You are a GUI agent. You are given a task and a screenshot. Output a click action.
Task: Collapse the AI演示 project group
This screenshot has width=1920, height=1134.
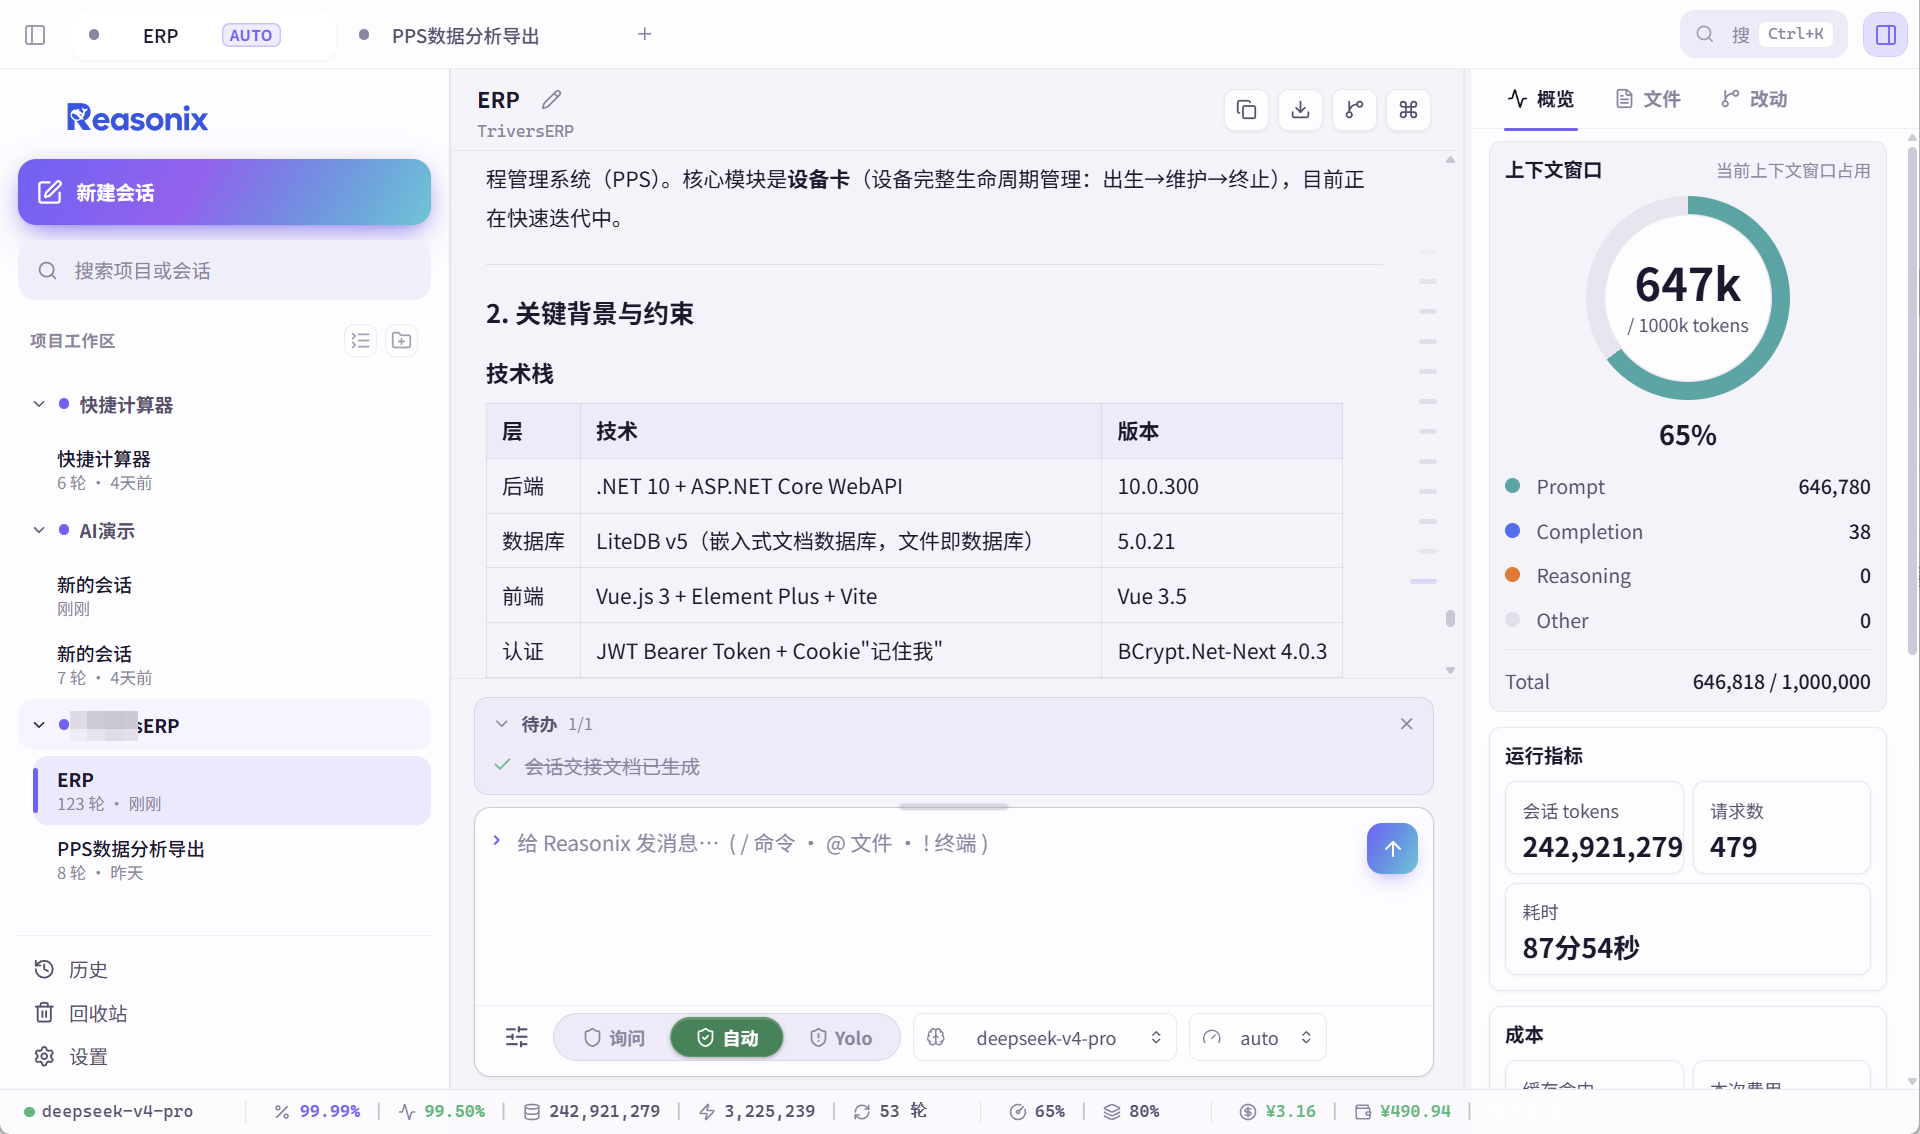coord(39,530)
